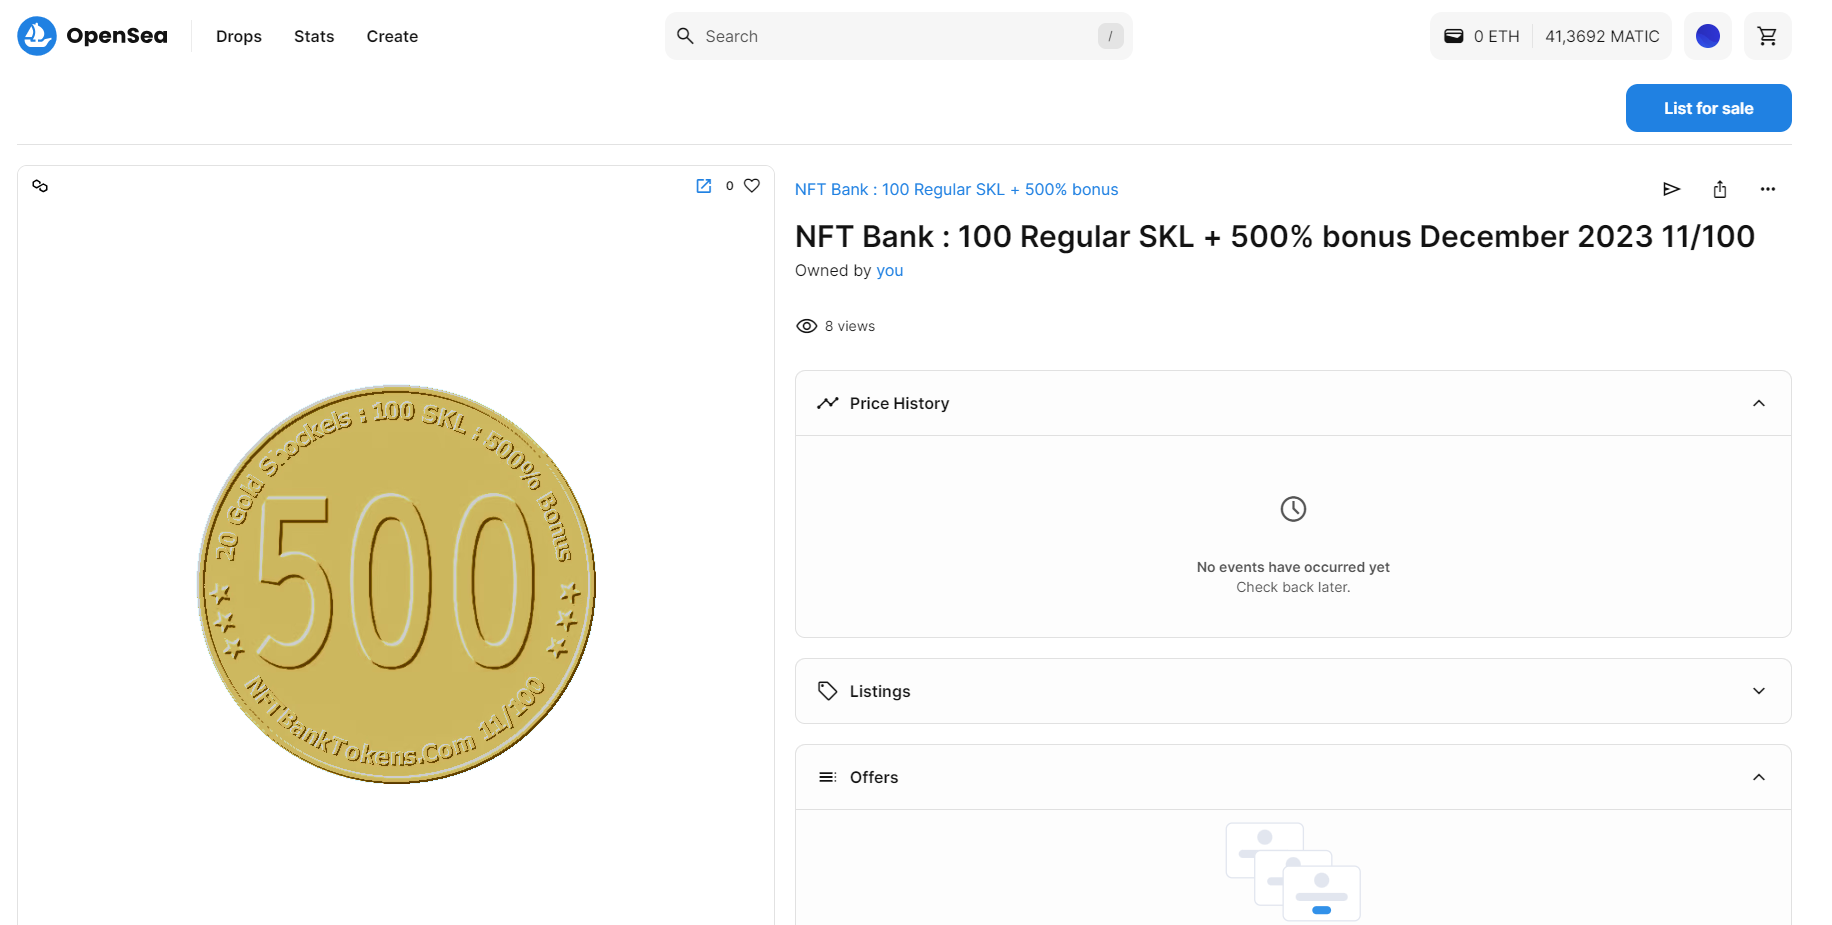
Task: Go to the Create page
Action: click(x=392, y=36)
